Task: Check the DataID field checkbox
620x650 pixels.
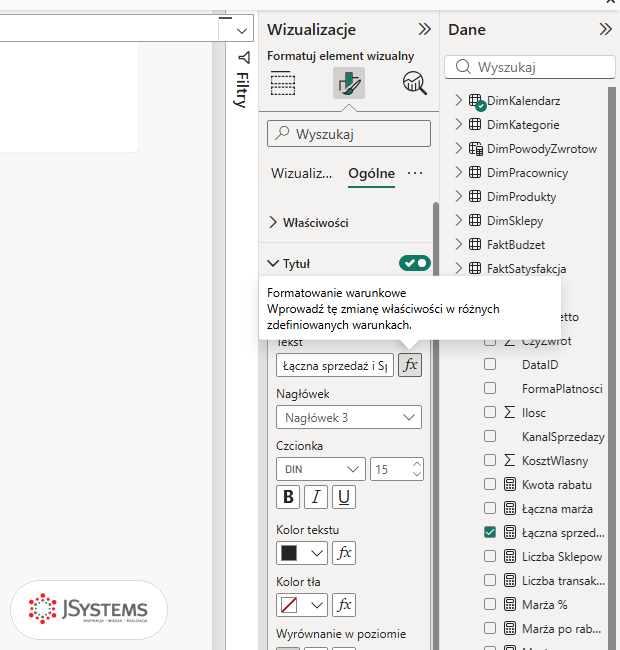Action: coord(490,364)
